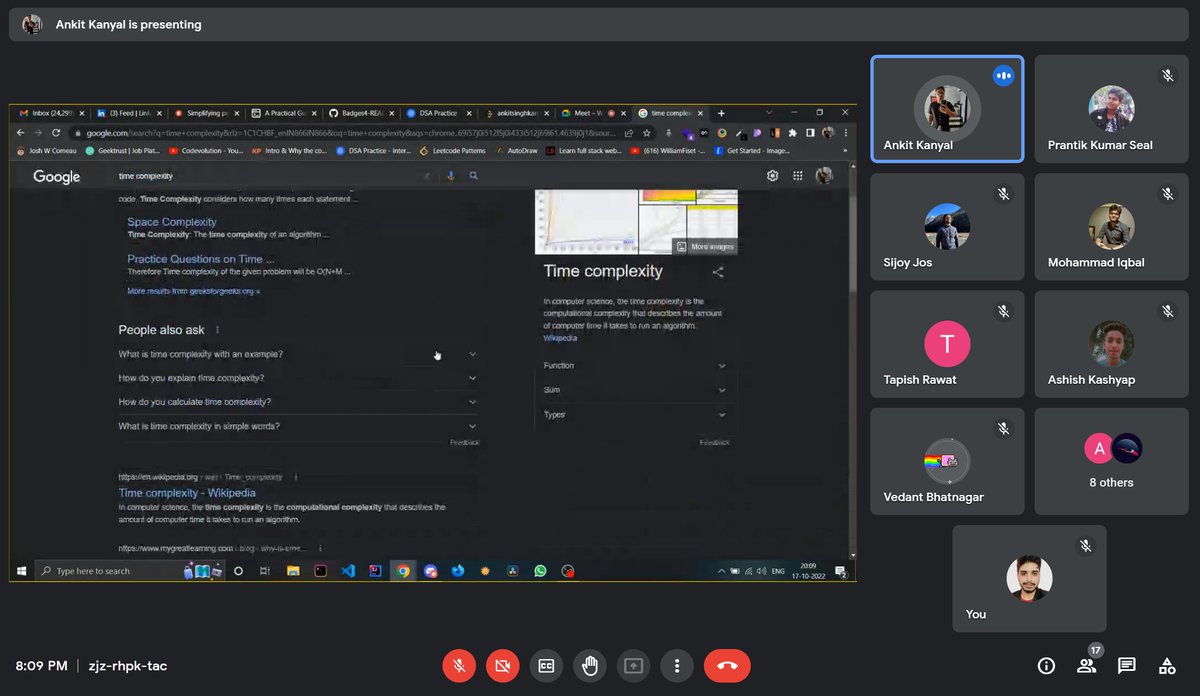Screen dimensions: 1200x696
Task: Select Ankit Kanyal's participant tile
Action: click(x=947, y=109)
